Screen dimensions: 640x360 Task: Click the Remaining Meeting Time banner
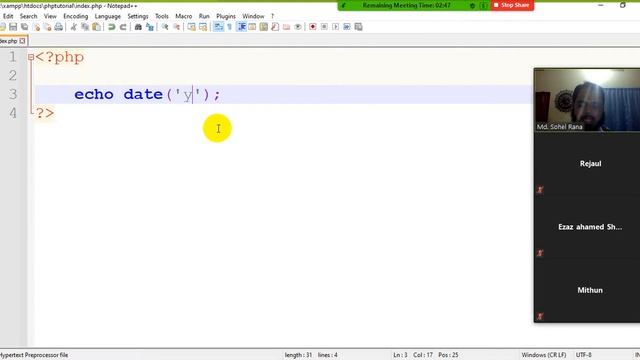tap(407, 5)
